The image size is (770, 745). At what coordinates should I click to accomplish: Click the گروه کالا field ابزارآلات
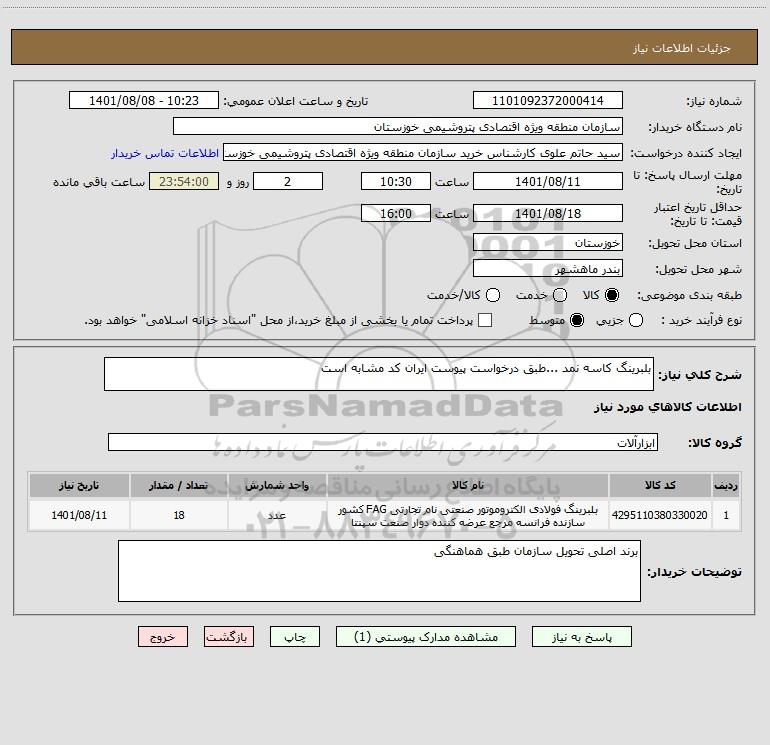click(x=383, y=442)
